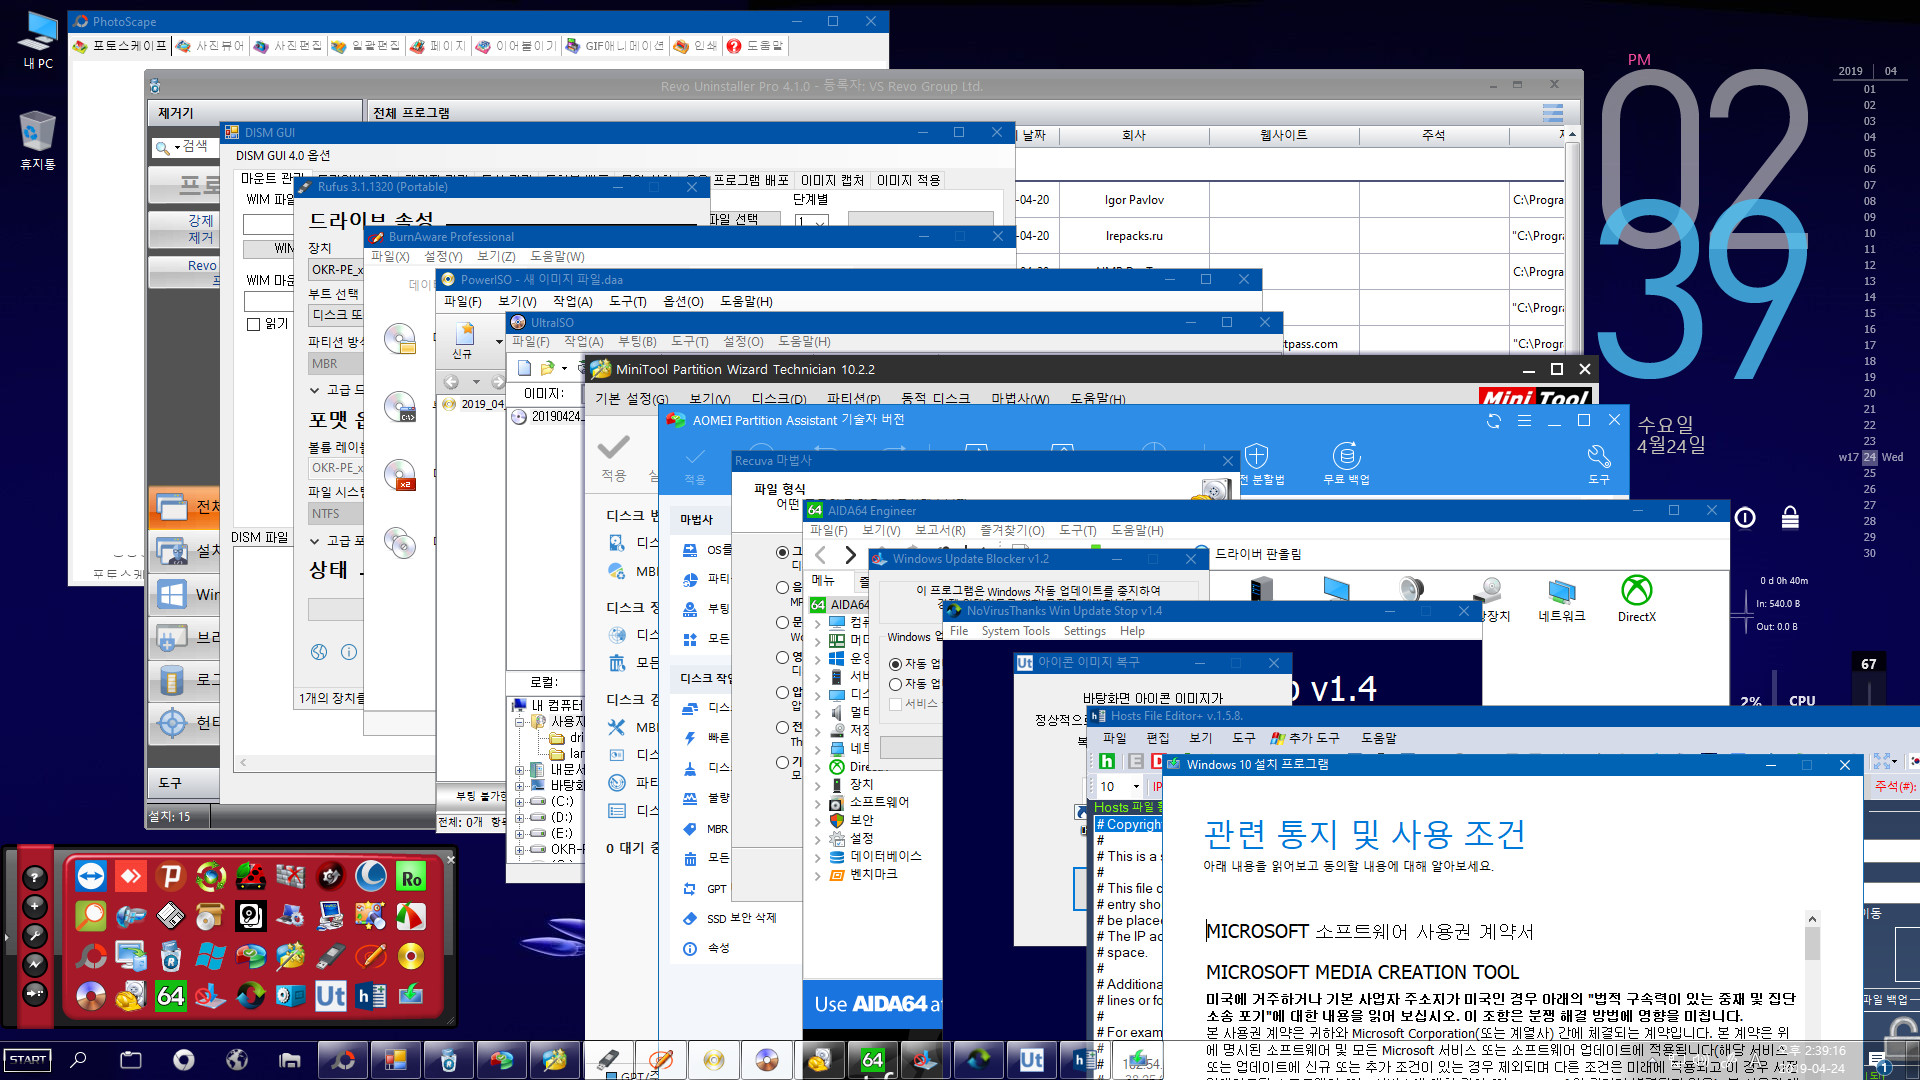Image resolution: width=1920 pixels, height=1080 pixels.
Task: Click the AOMEI 무료 백업 backup icon
Action: pos(1346,463)
